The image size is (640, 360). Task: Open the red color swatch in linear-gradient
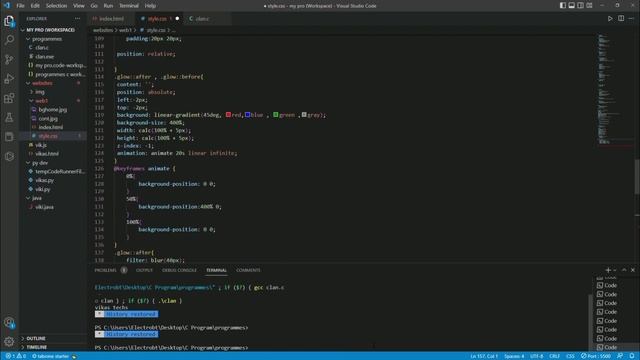[x=228, y=115]
